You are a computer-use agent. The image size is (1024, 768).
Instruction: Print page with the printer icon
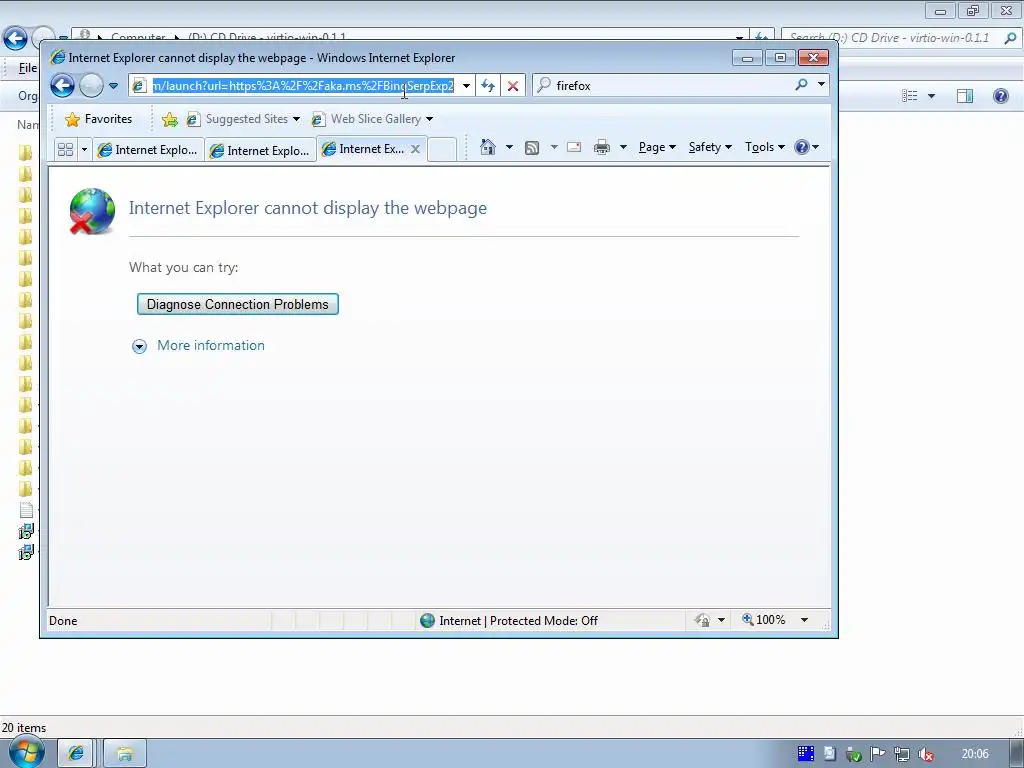[x=601, y=148]
